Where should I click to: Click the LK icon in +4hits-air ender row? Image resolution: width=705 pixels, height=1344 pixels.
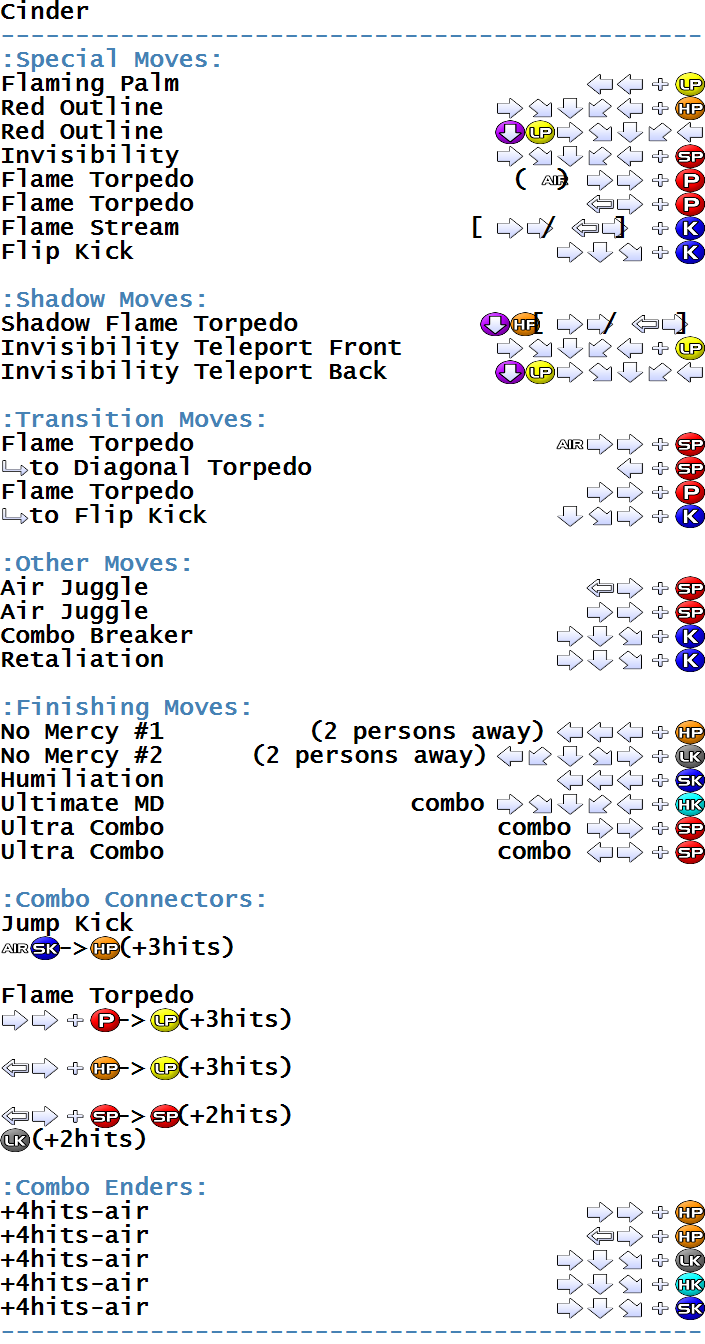690,1260
